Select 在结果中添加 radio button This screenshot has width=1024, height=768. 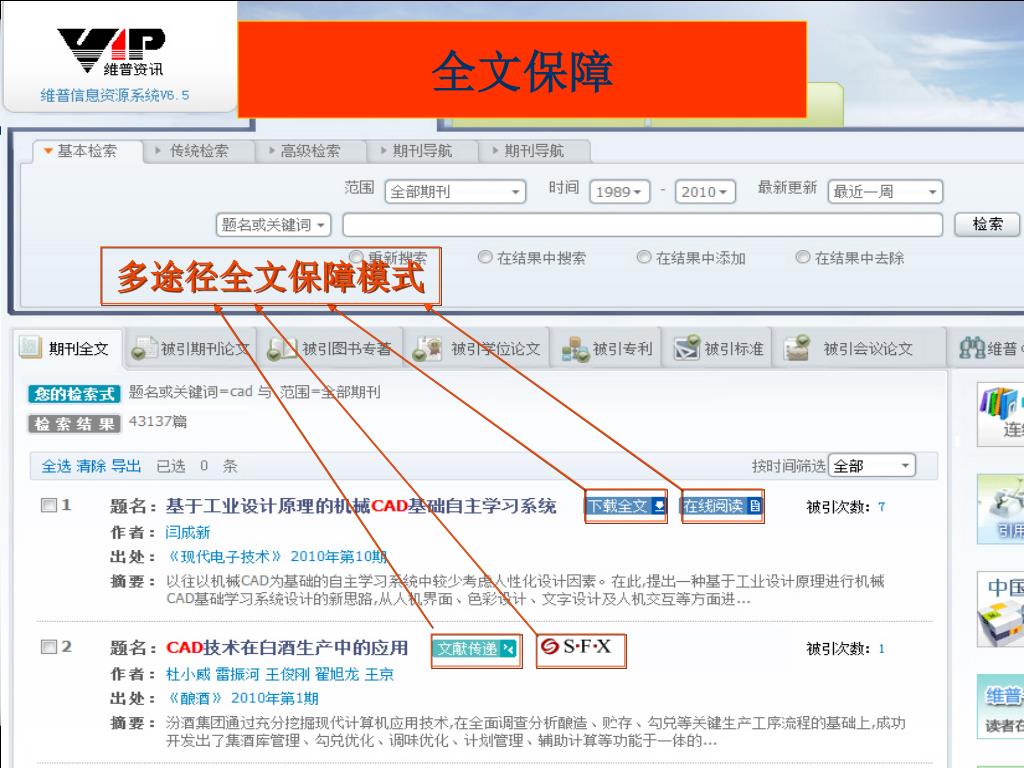pyautogui.click(x=644, y=257)
